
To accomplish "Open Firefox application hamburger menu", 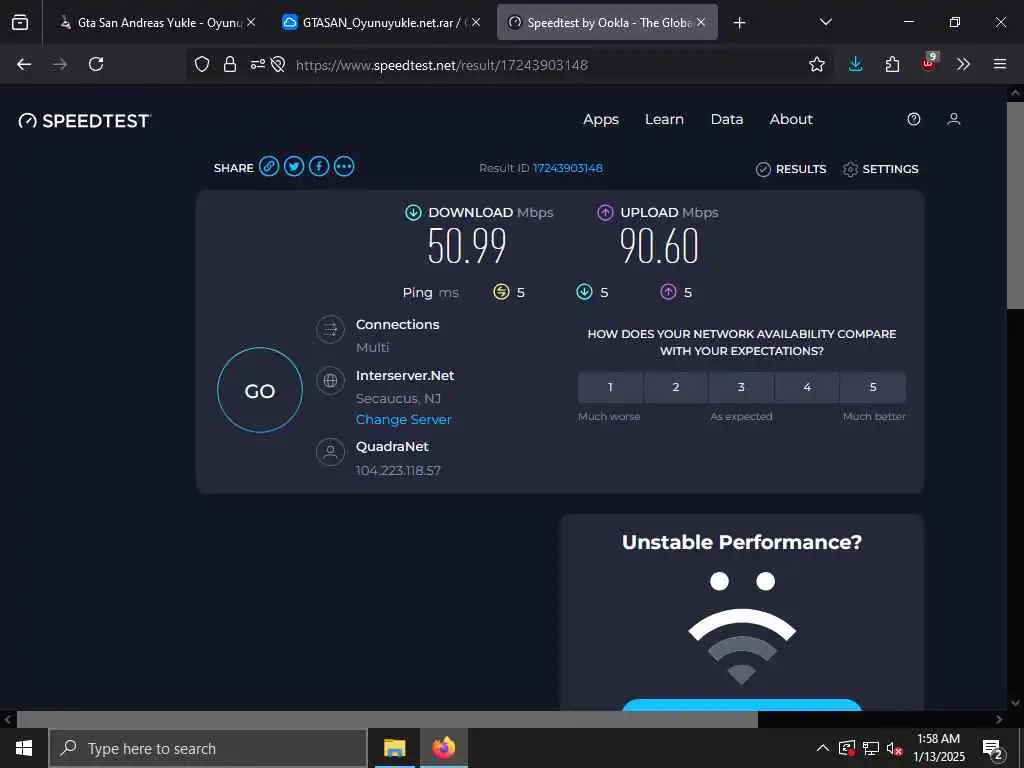I will point(1000,64).
